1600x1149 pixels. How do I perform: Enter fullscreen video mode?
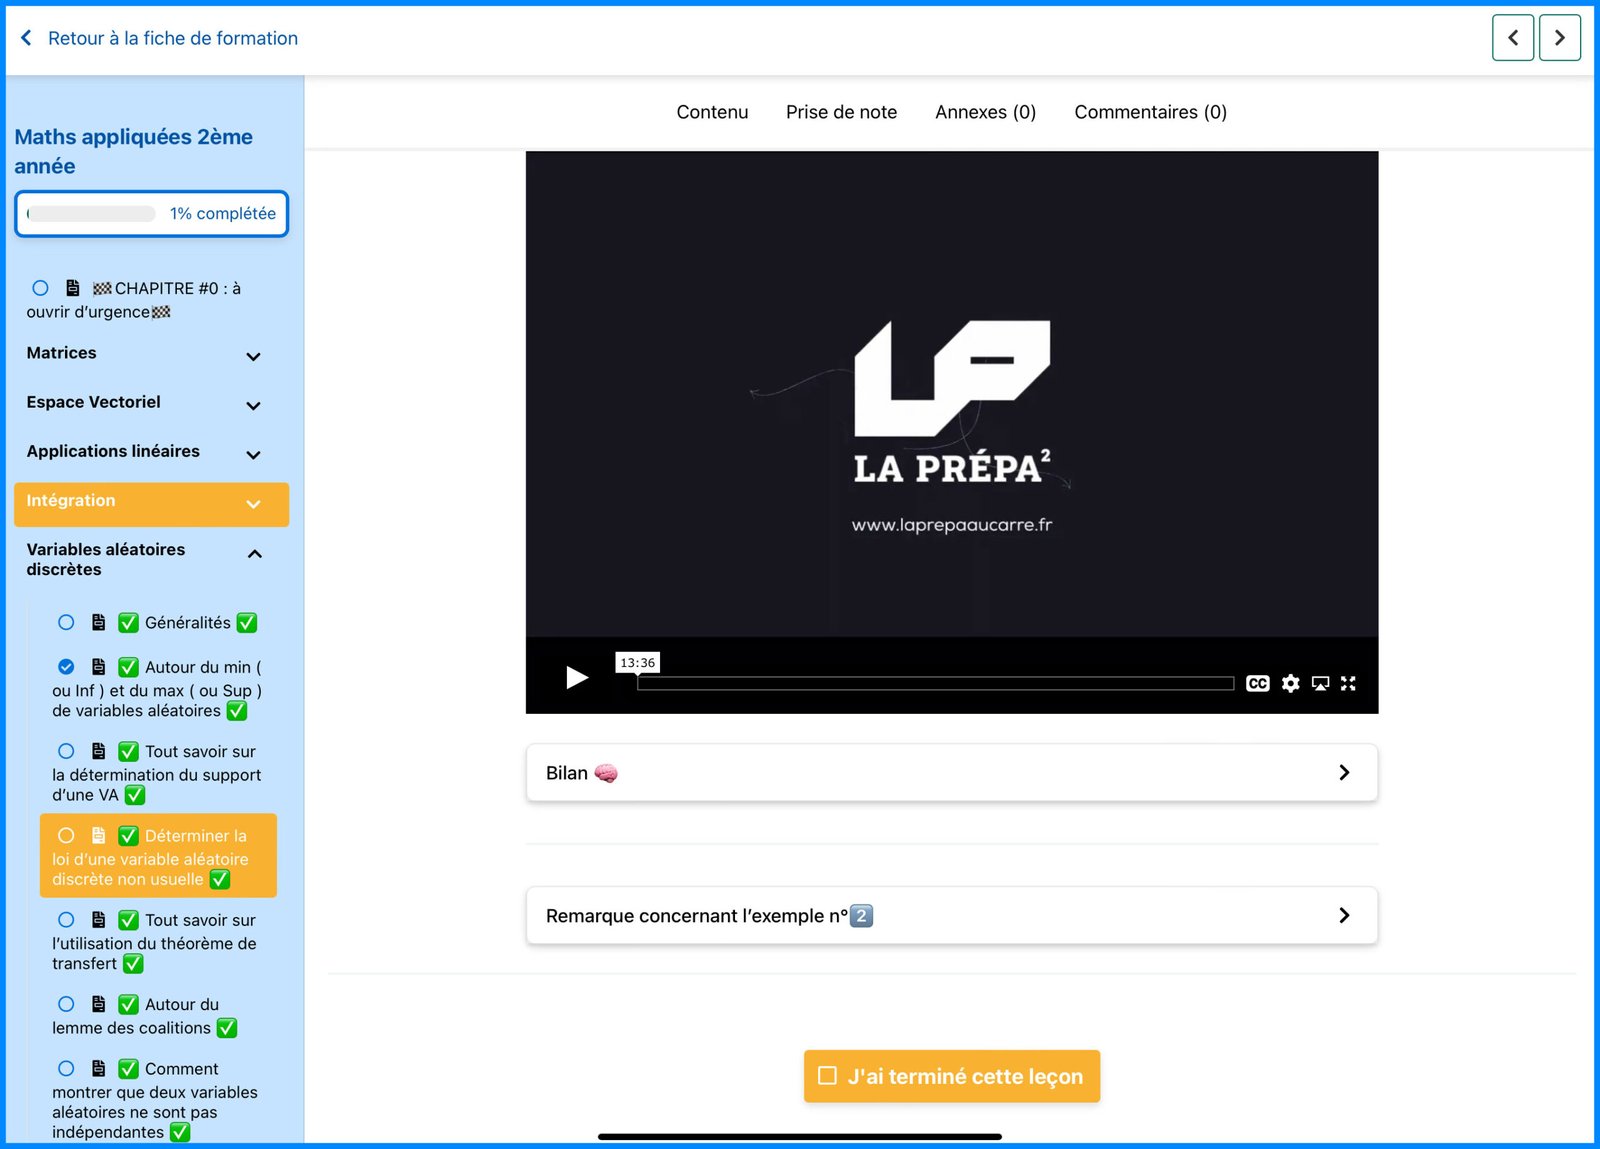(x=1348, y=684)
